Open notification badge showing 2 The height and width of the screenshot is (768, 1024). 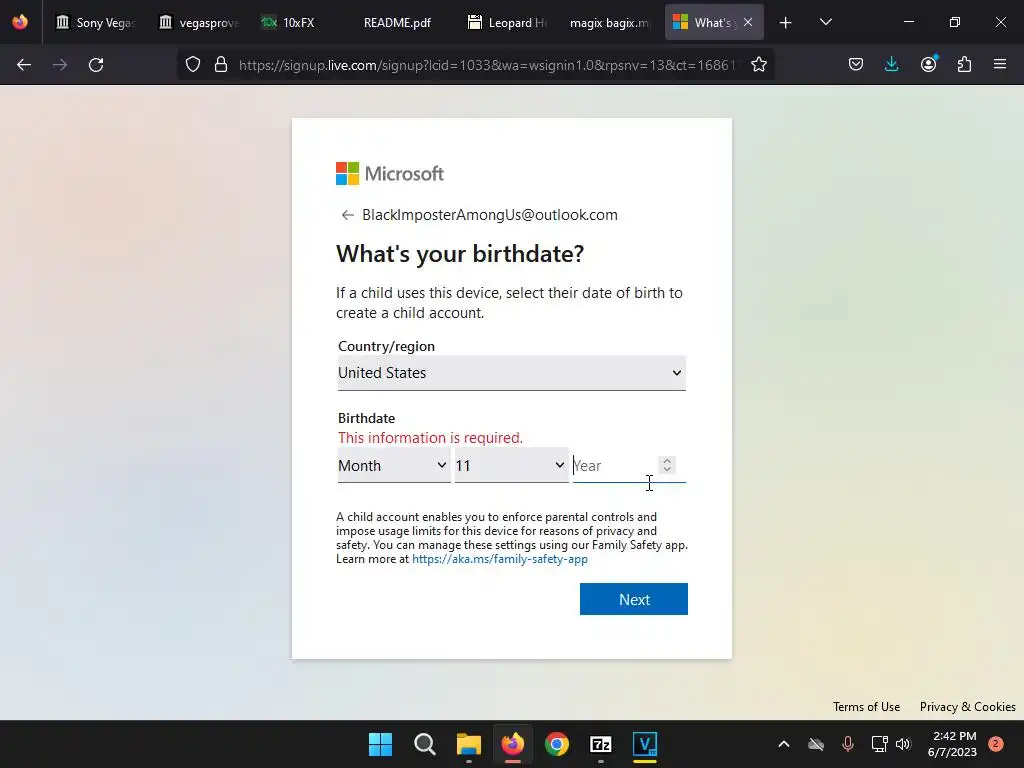(996, 744)
